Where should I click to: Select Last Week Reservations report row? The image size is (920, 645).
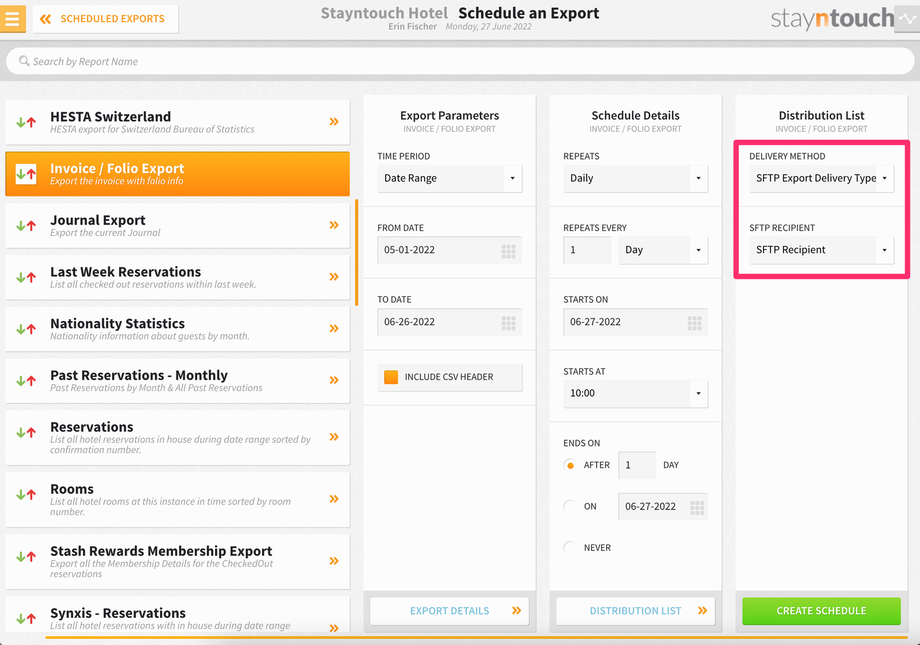point(177,277)
